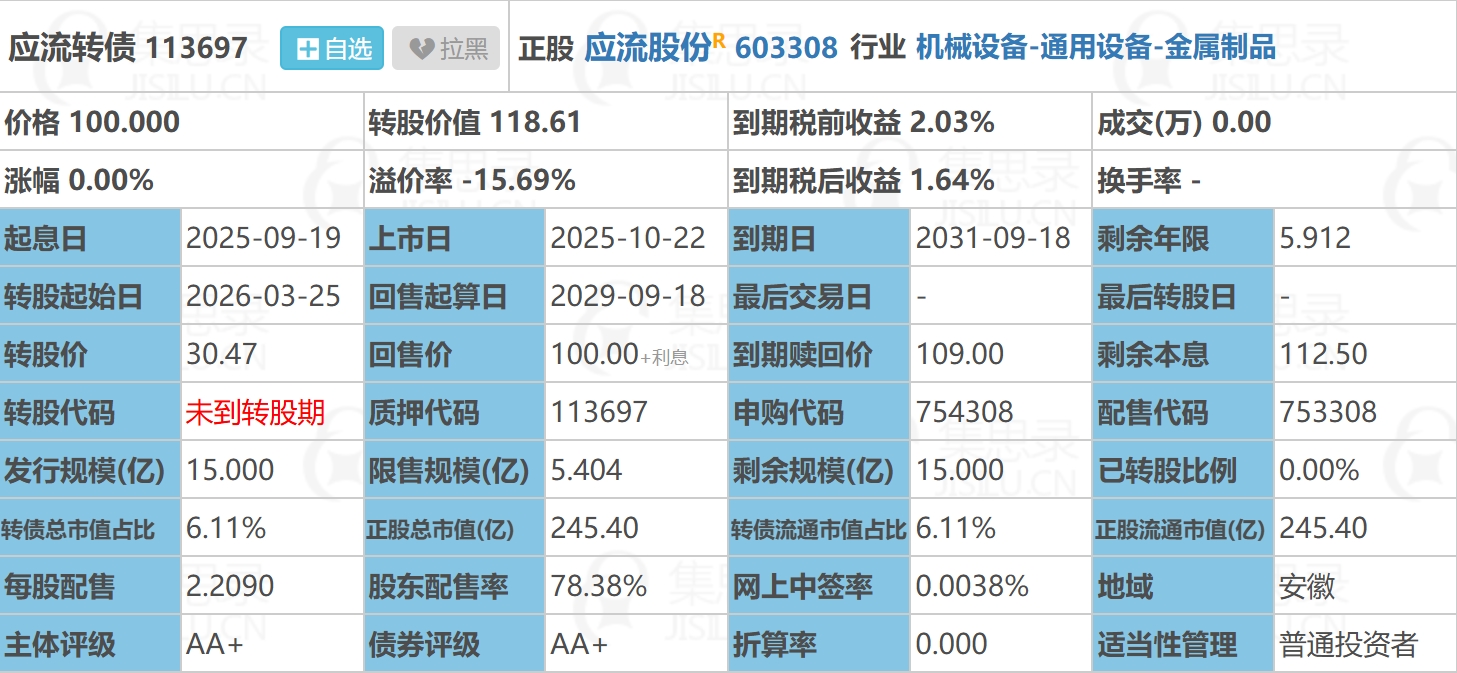
Task: Select the 换手率 cell
Action: click(x=1275, y=180)
